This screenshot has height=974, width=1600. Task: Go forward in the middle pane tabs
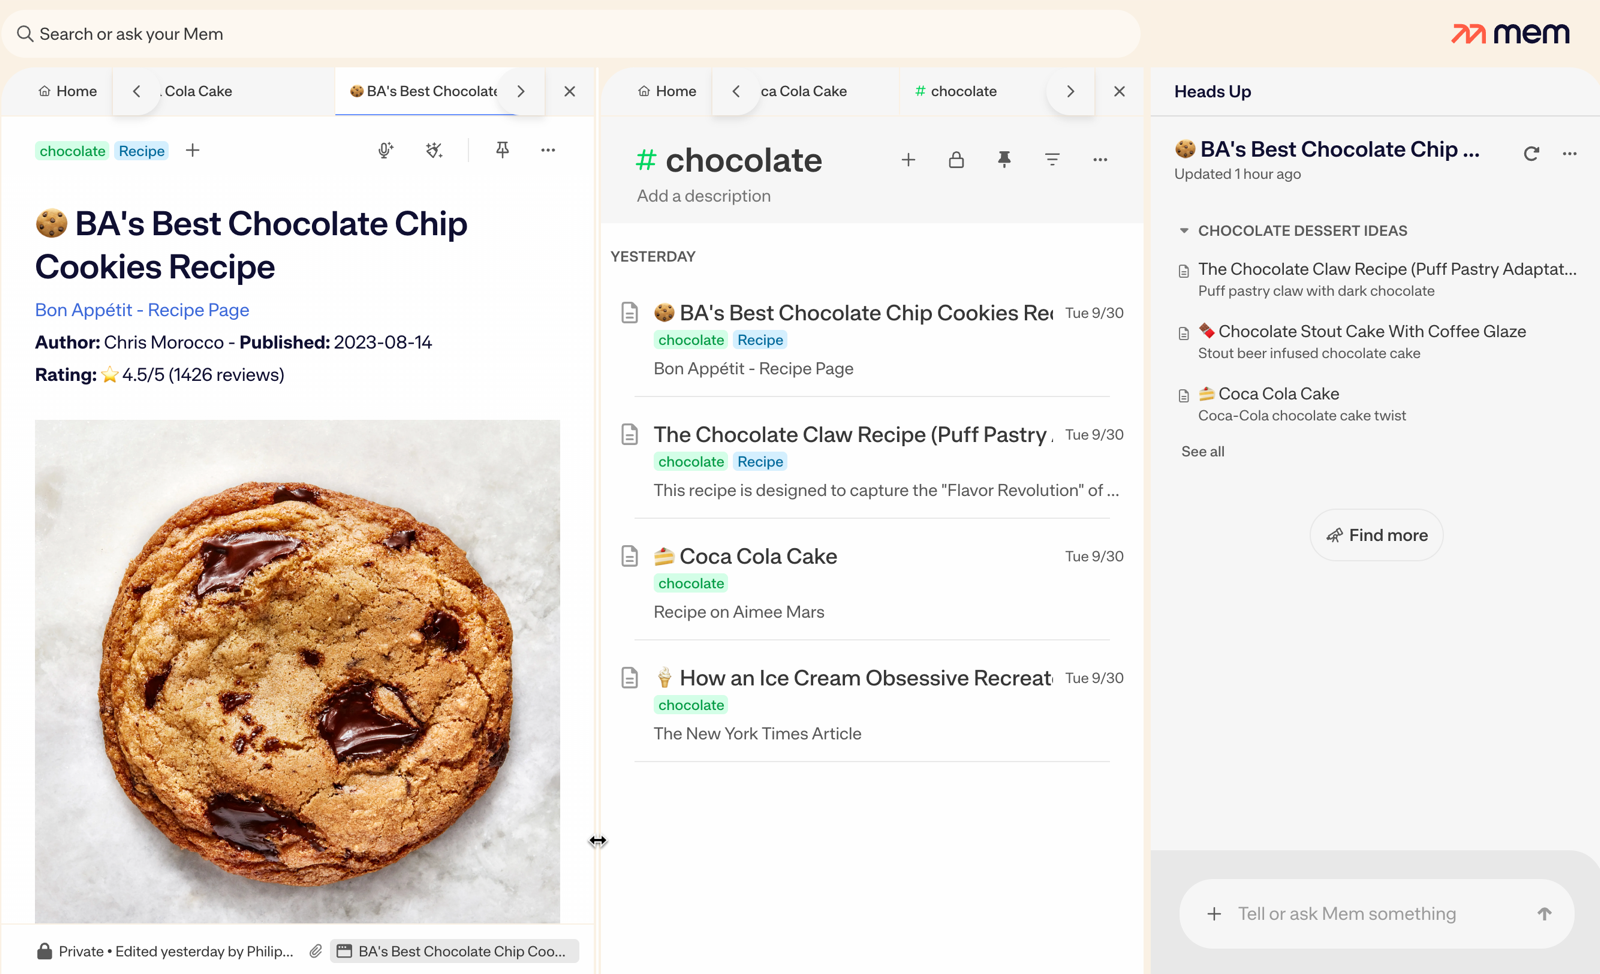[1070, 91]
